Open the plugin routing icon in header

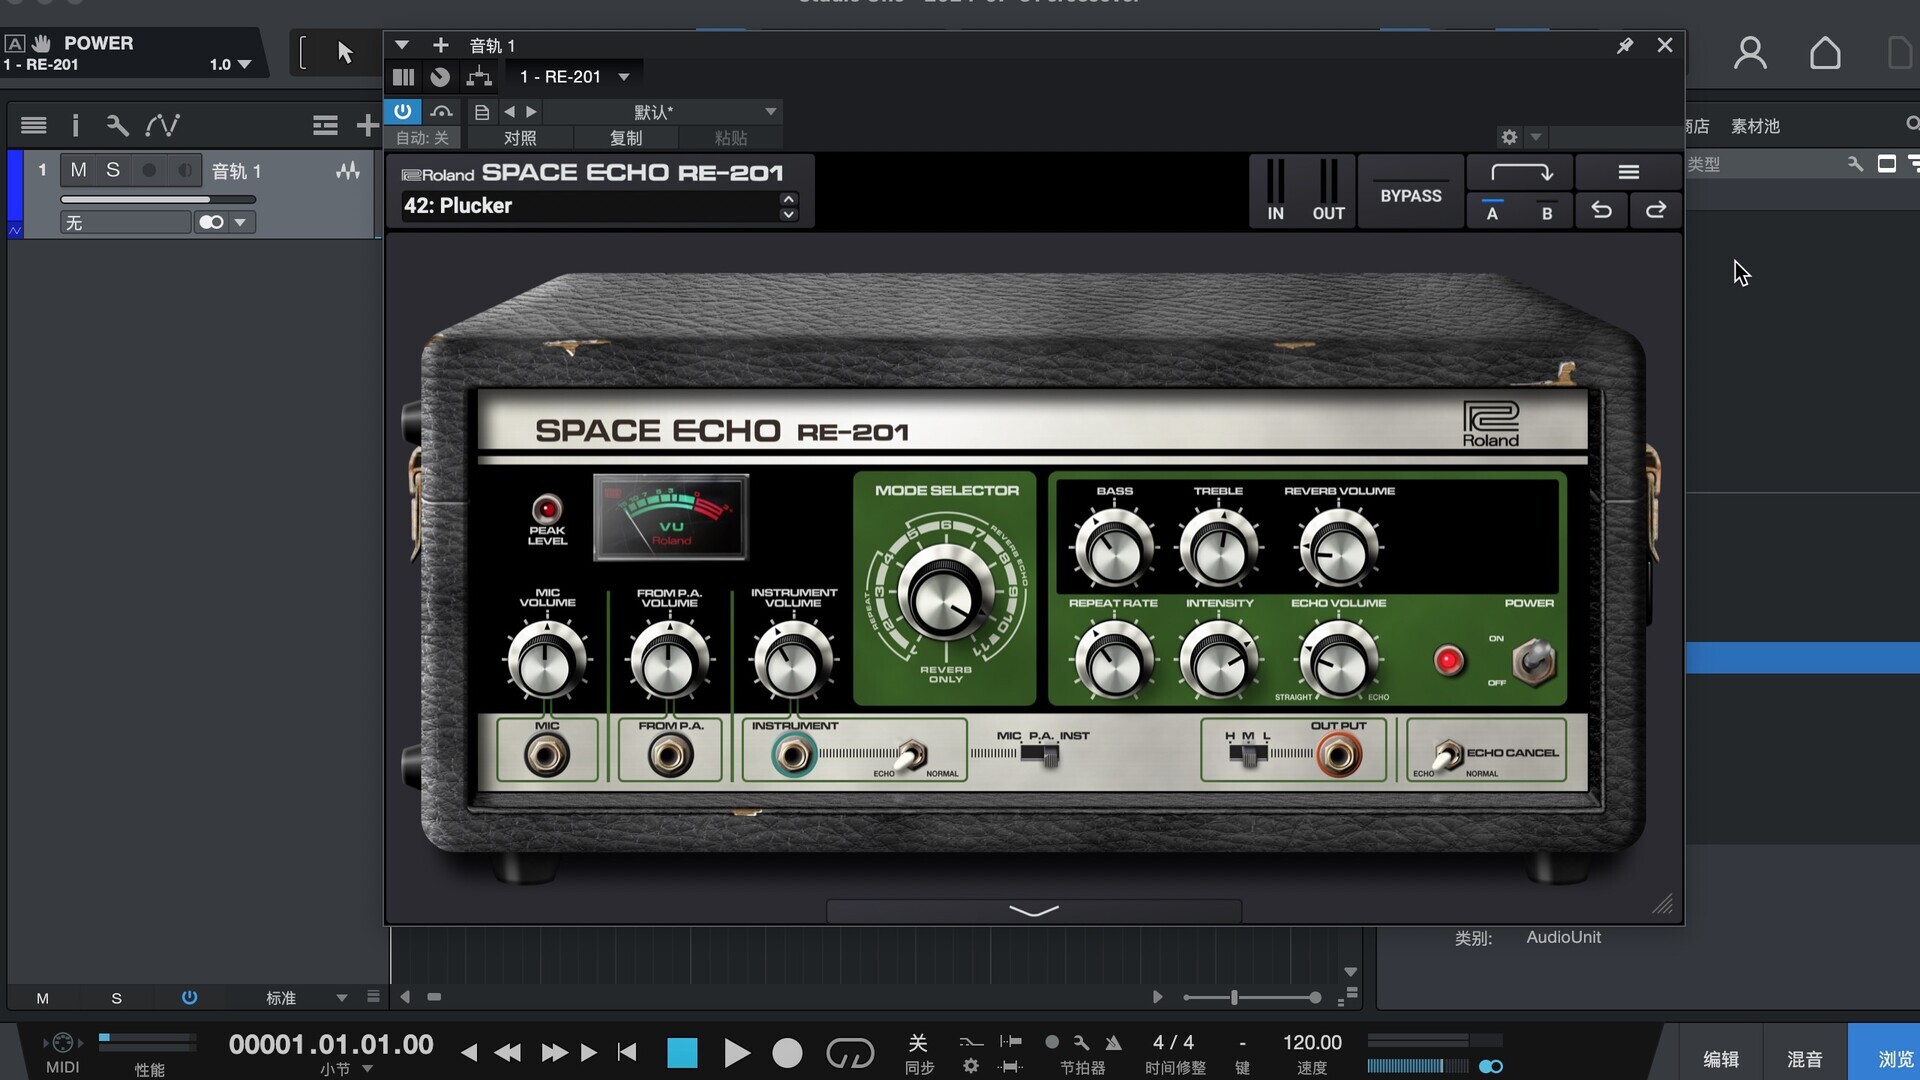(479, 77)
